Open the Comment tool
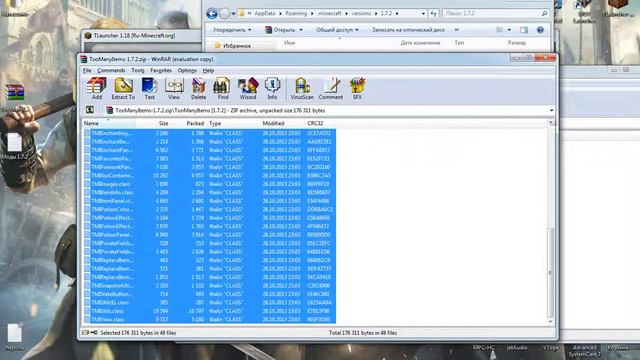 click(x=331, y=89)
